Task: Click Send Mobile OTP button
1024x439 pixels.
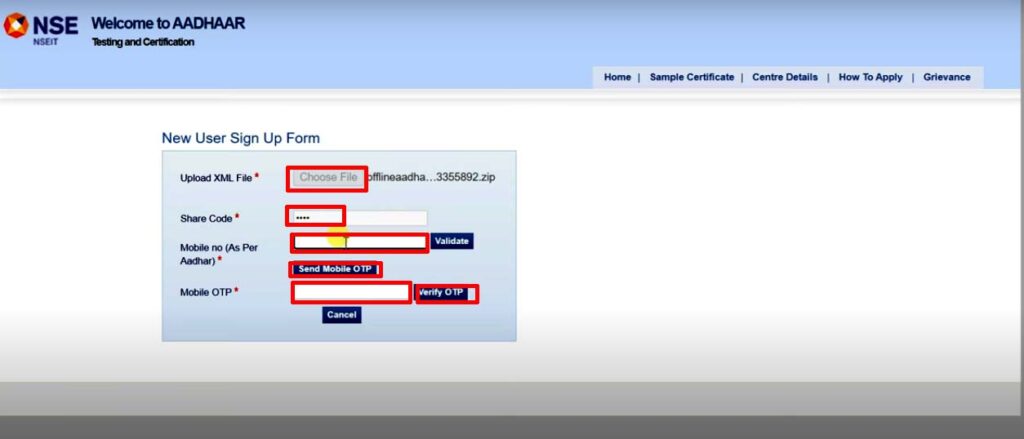Action: pyautogui.click(x=335, y=269)
